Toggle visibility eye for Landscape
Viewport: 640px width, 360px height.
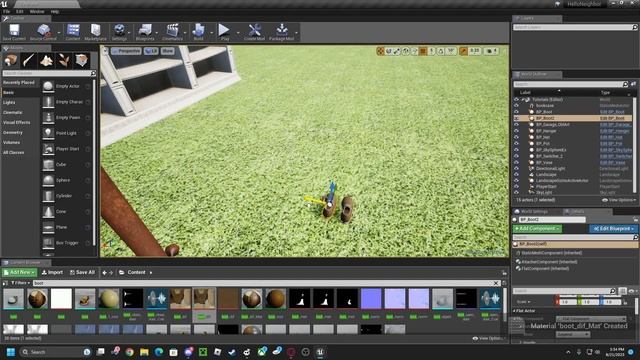coord(516,175)
